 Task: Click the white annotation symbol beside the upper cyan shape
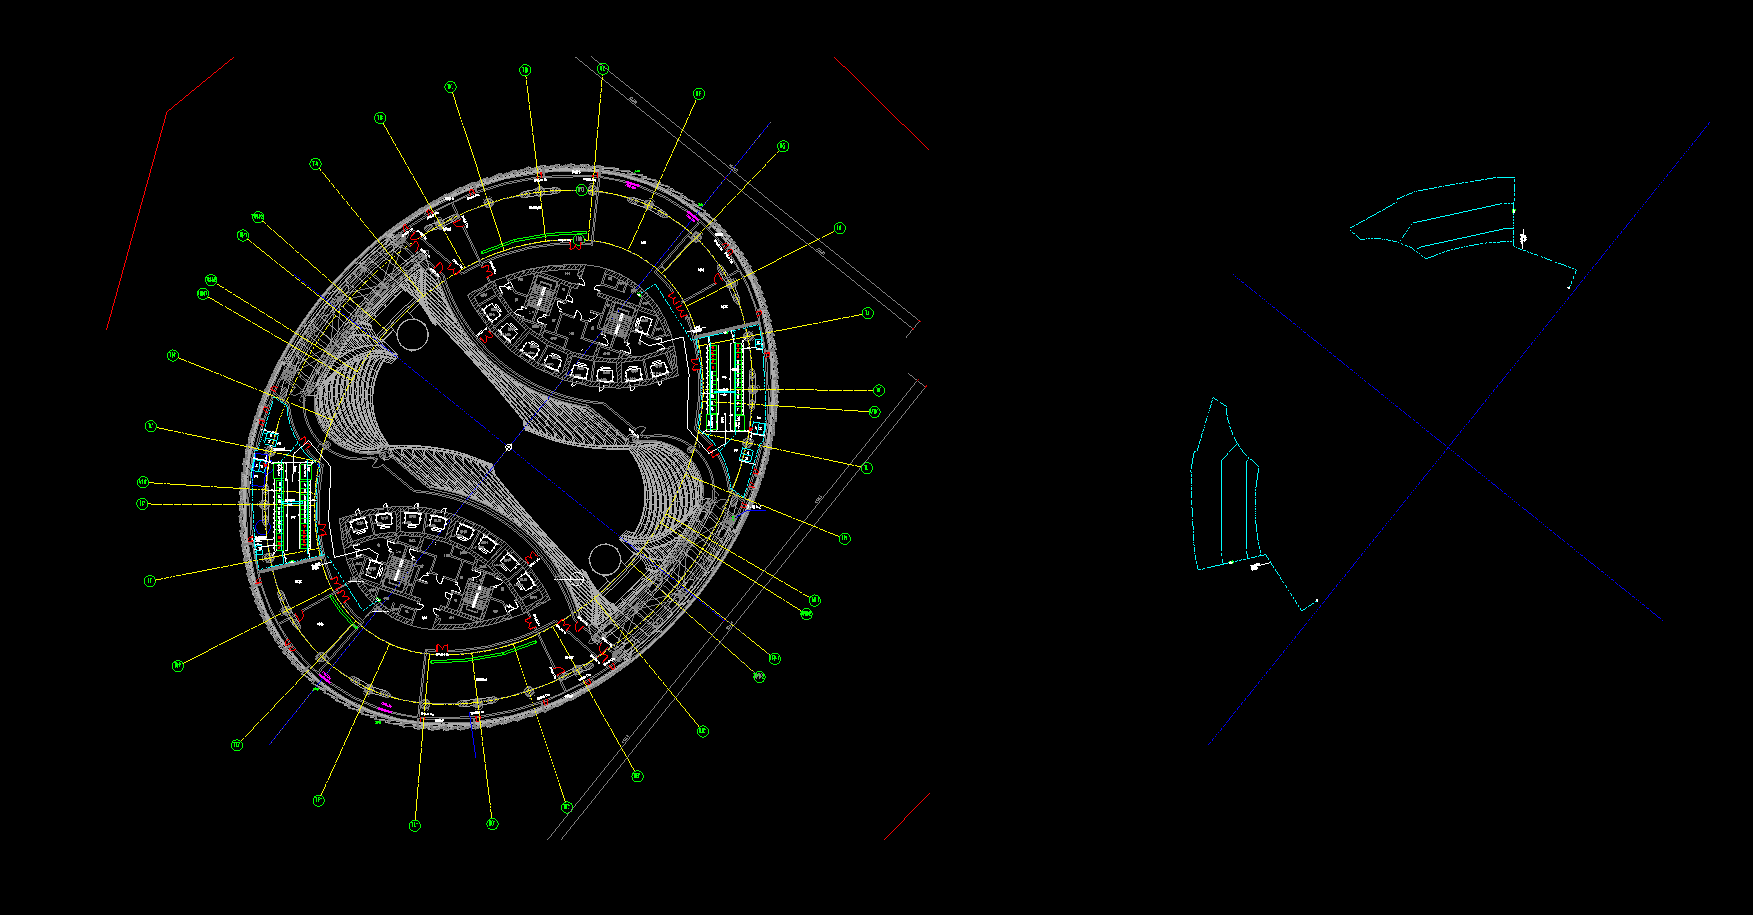pyautogui.click(x=1523, y=237)
